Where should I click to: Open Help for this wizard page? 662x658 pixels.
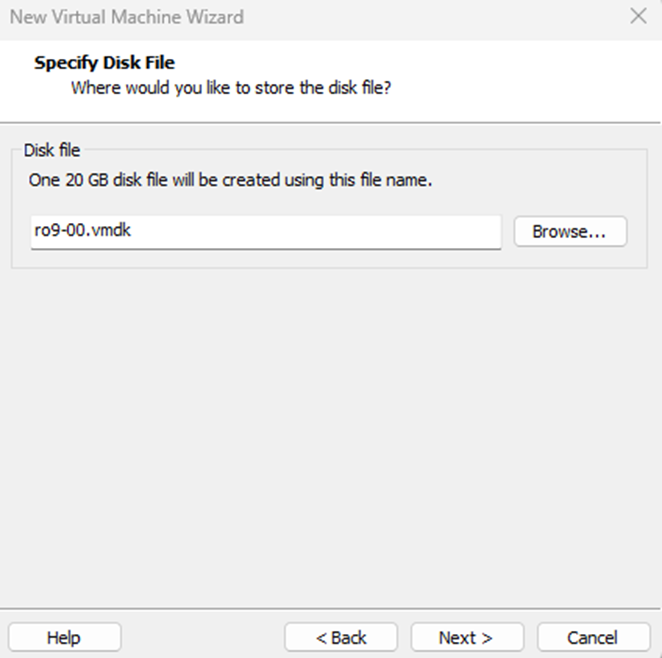(65, 637)
